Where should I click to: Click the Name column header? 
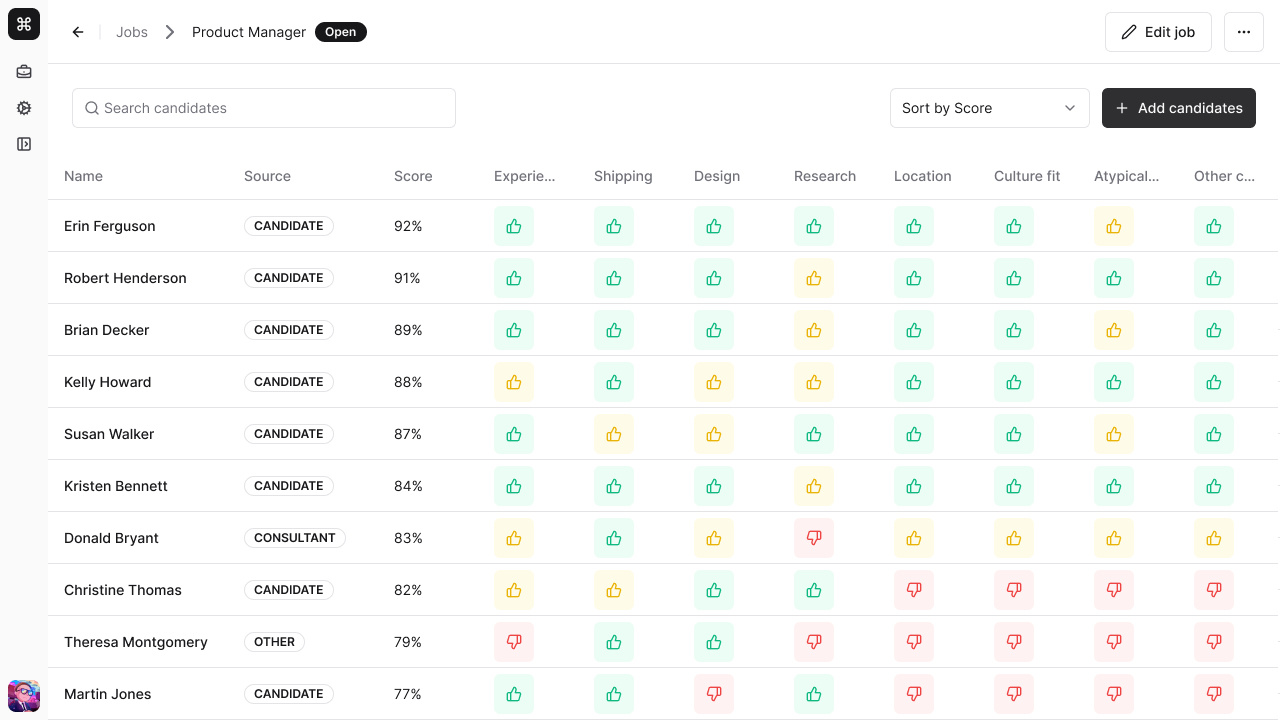click(x=83, y=176)
